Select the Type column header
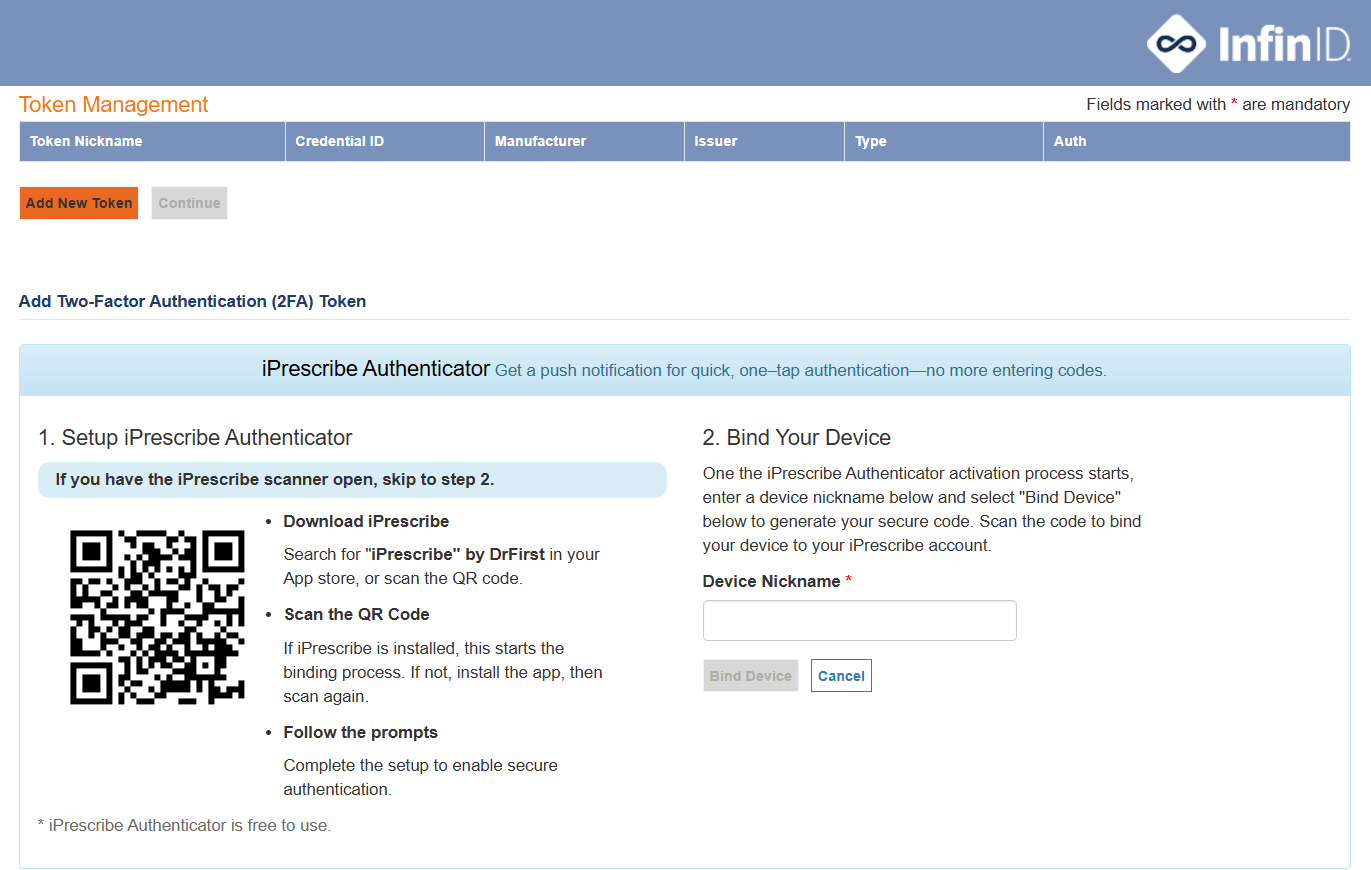The height and width of the screenshot is (870, 1371). 870,141
